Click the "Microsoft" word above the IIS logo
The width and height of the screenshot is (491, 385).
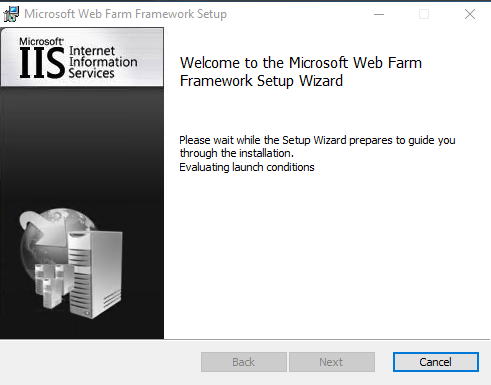(x=41, y=41)
